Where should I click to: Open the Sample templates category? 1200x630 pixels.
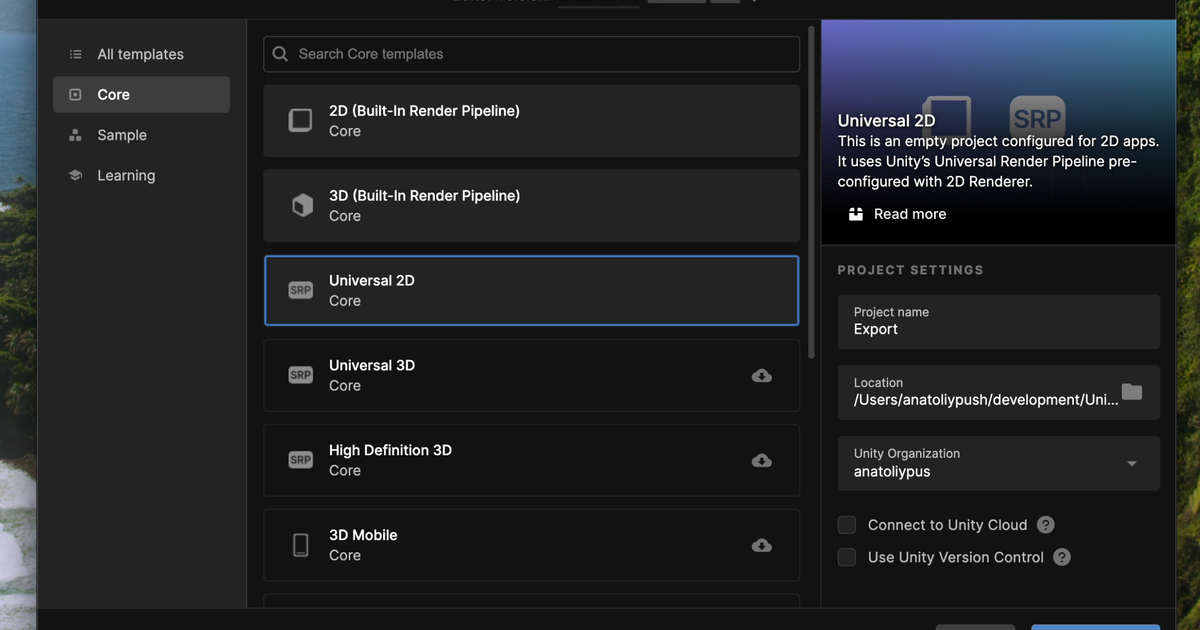pos(141,135)
